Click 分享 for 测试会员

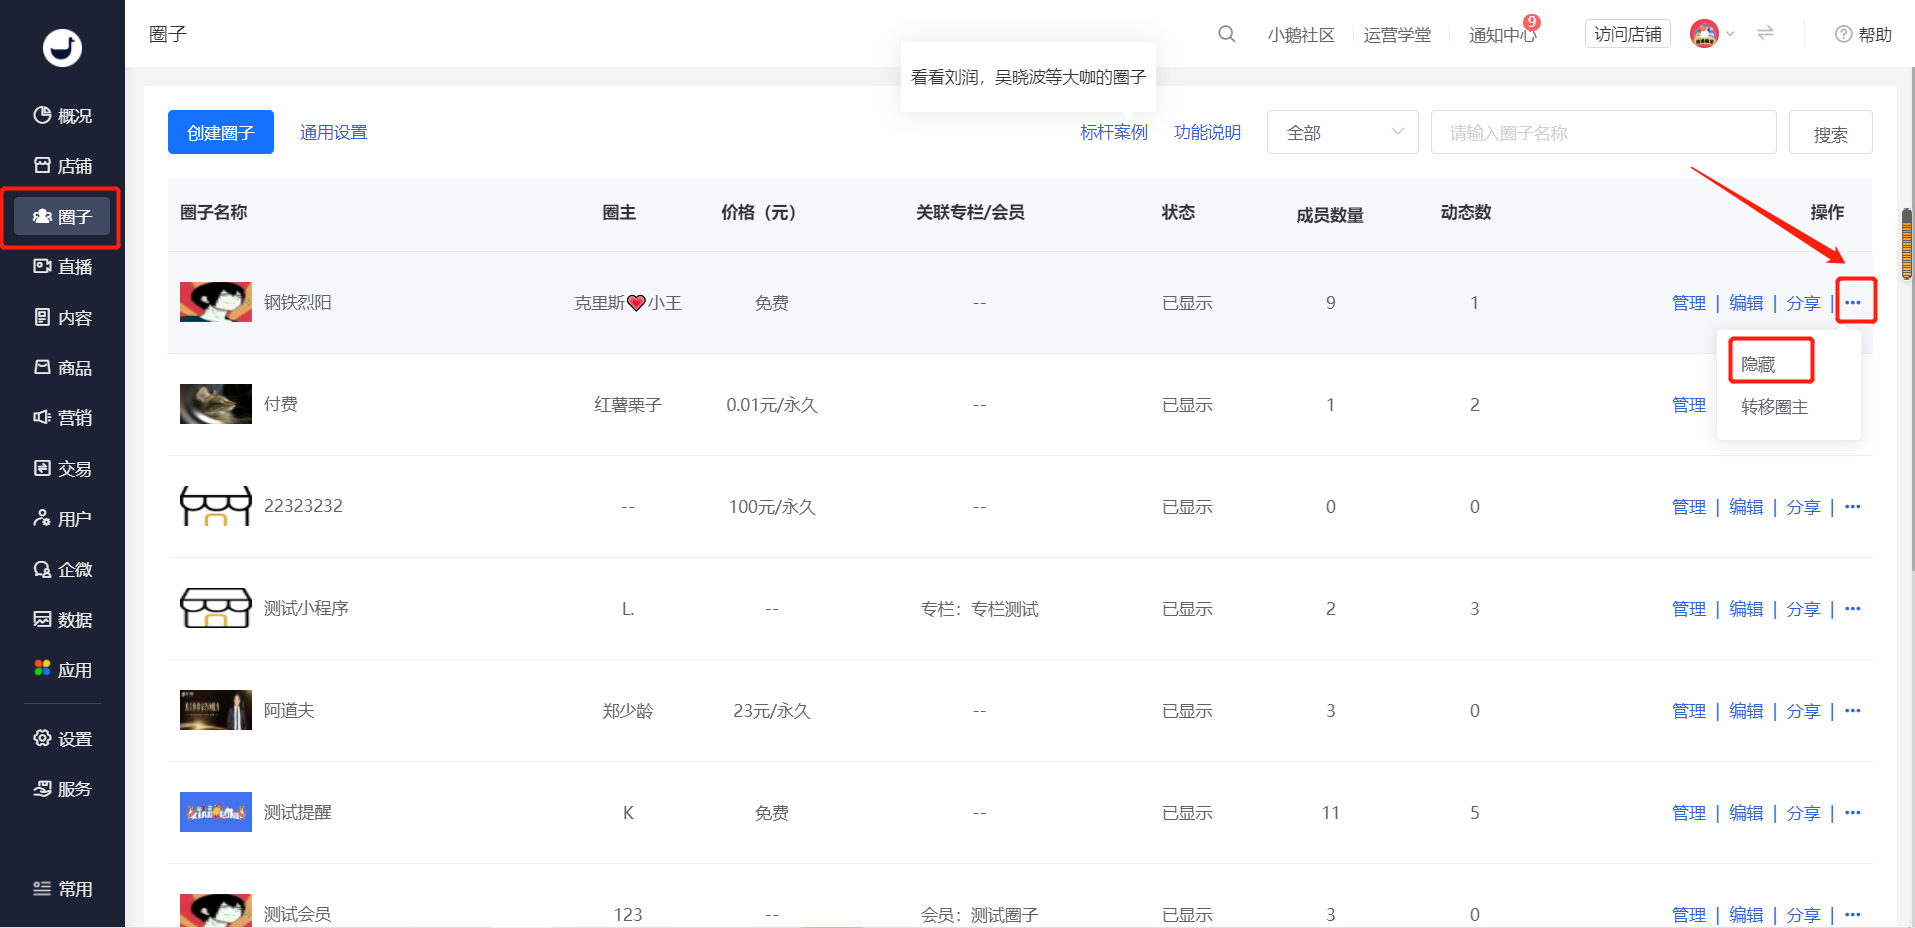click(1803, 915)
